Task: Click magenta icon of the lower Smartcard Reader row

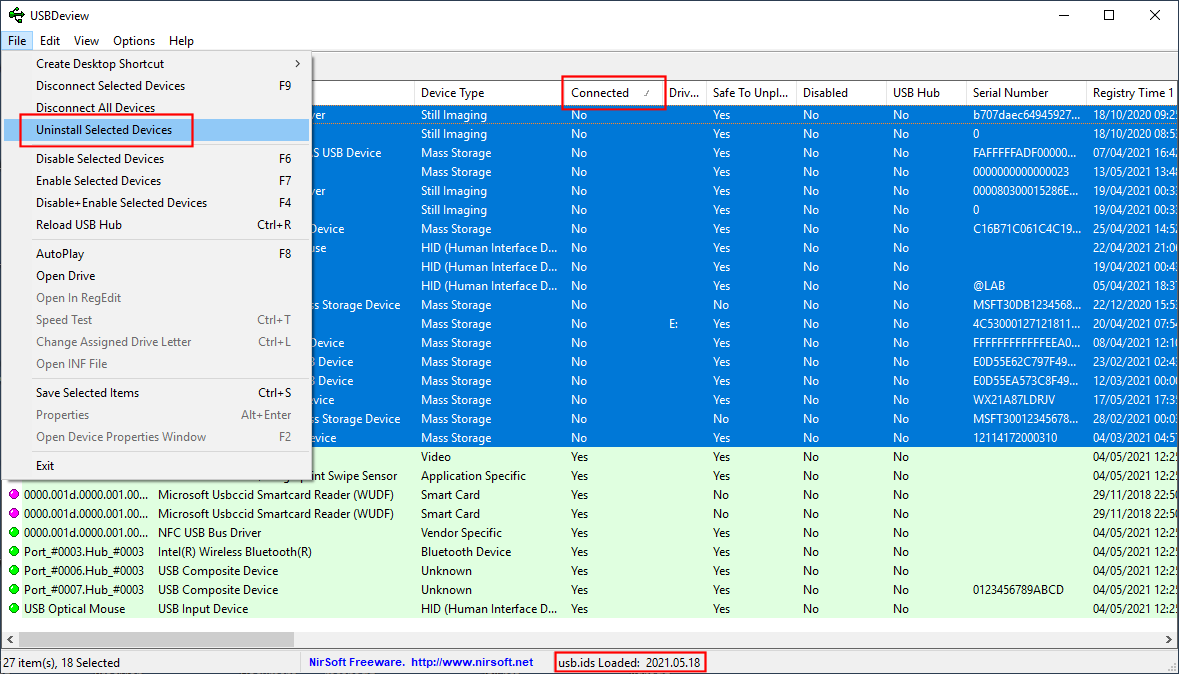Action: coord(14,514)
